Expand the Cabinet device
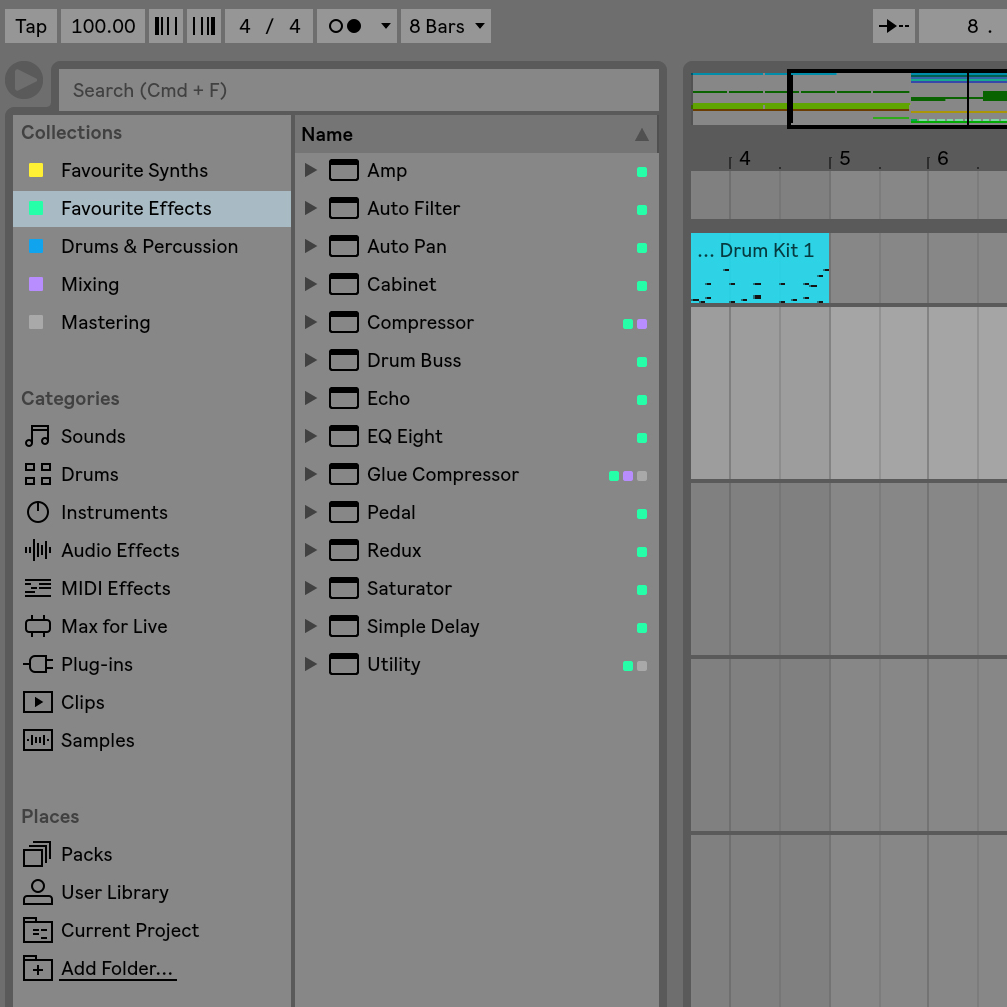Screen dimensions: 1007x1007 [310, 284]
